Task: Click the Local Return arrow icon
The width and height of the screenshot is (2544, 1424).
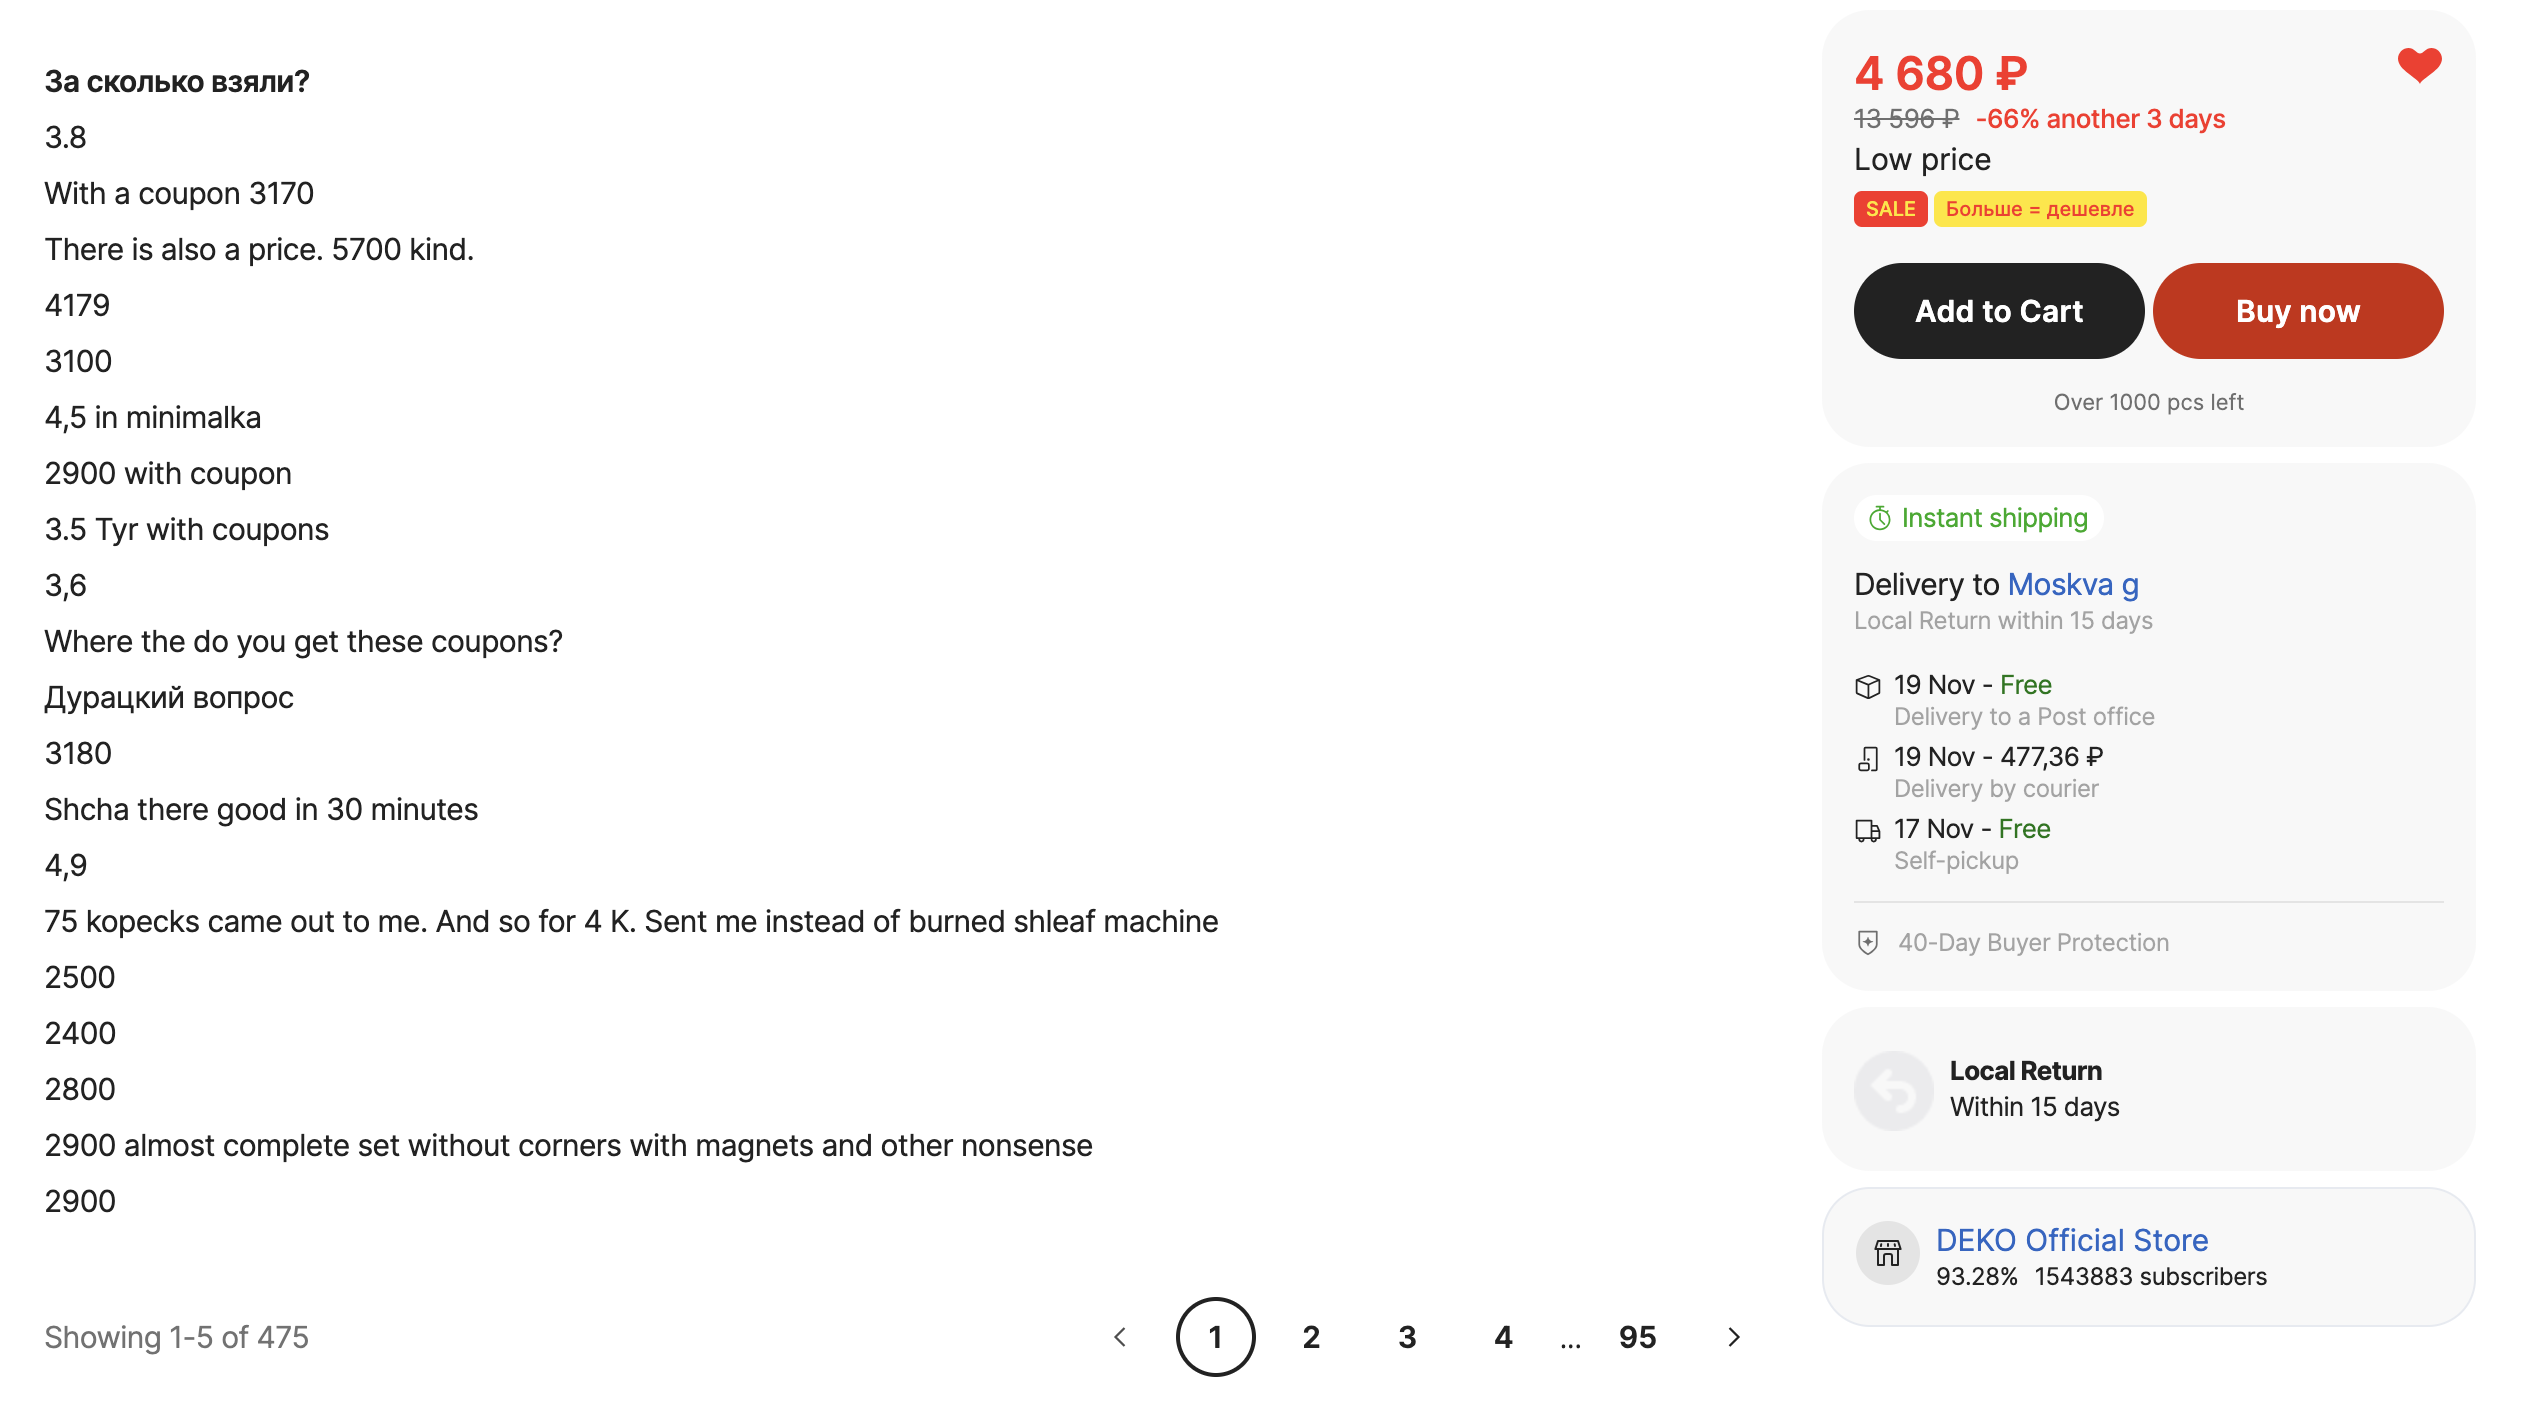Action: [1893, 1090]
